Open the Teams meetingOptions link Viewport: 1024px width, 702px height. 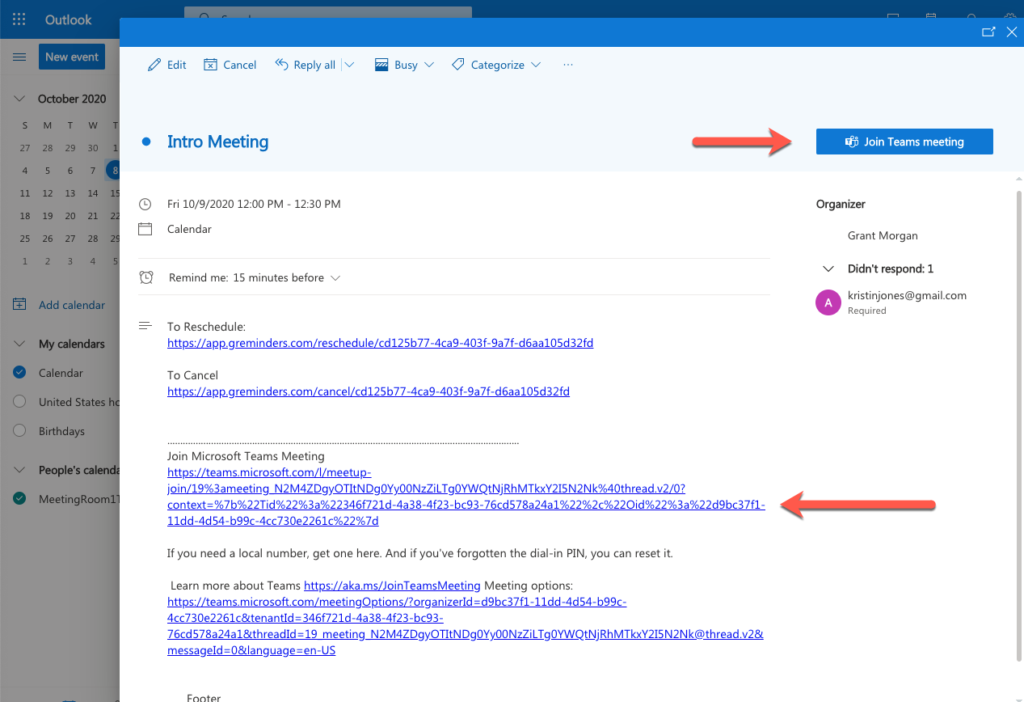(465, 626)
